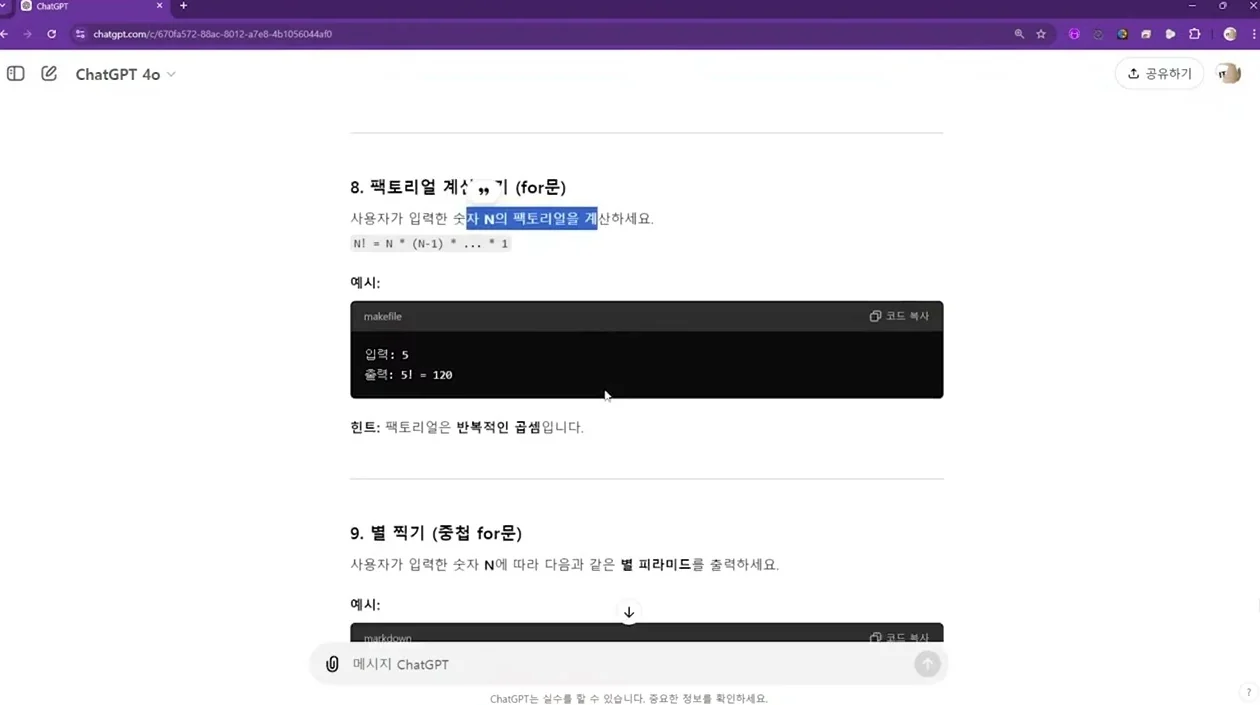Click the 예시: label above makefile block
The width and height of the screenshot is (1260, 705).
[365, 283]
